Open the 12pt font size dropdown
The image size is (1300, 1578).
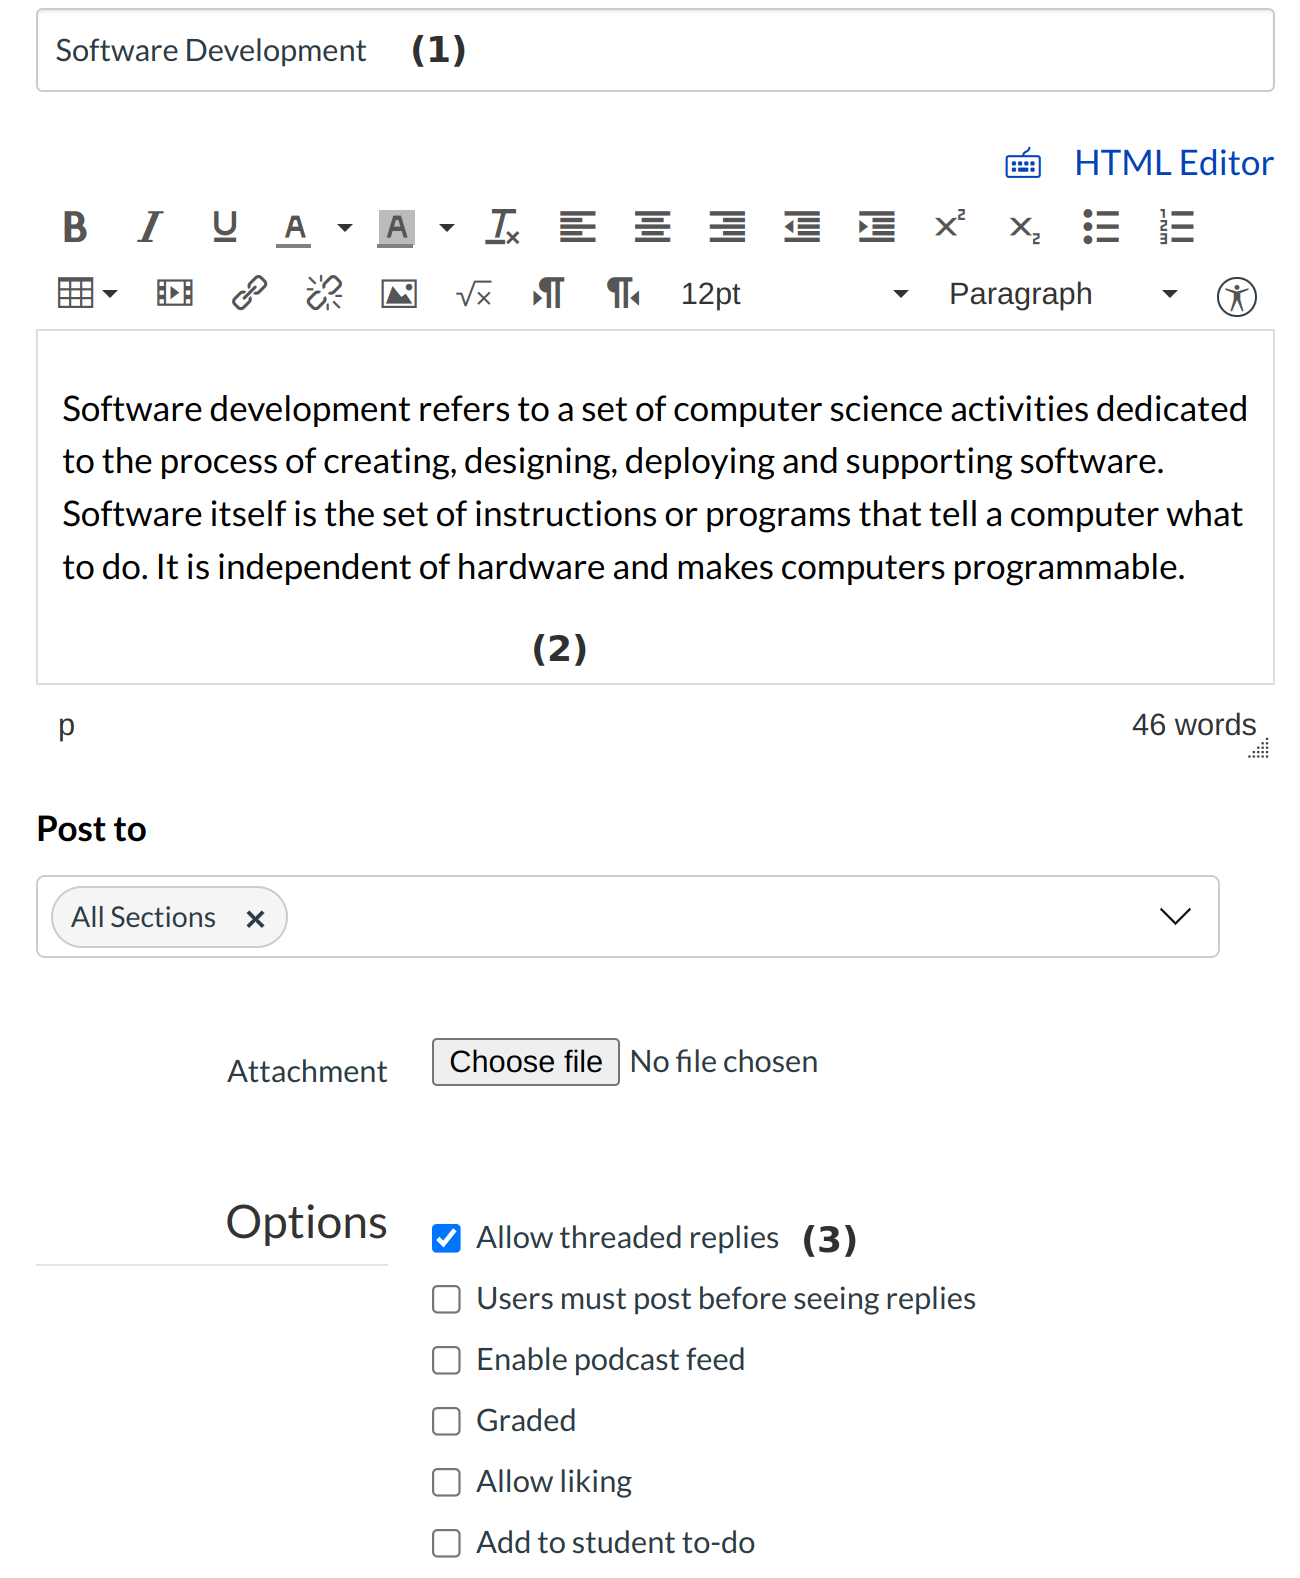pyautogui.click(x=794, y=294)
